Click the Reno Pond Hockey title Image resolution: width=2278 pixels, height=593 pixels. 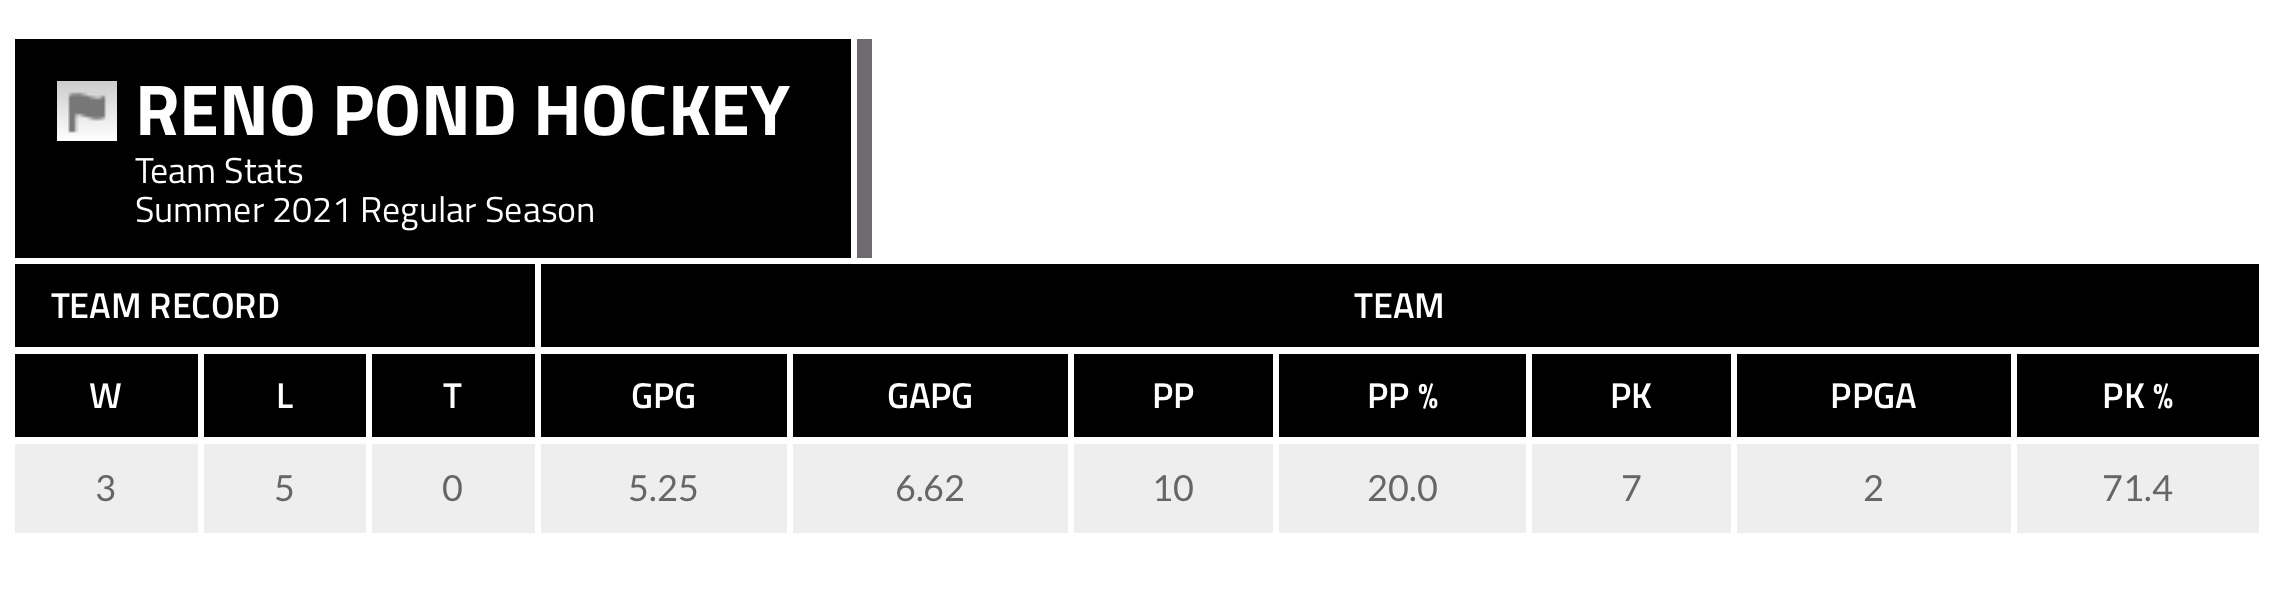(x=462, y=111)
